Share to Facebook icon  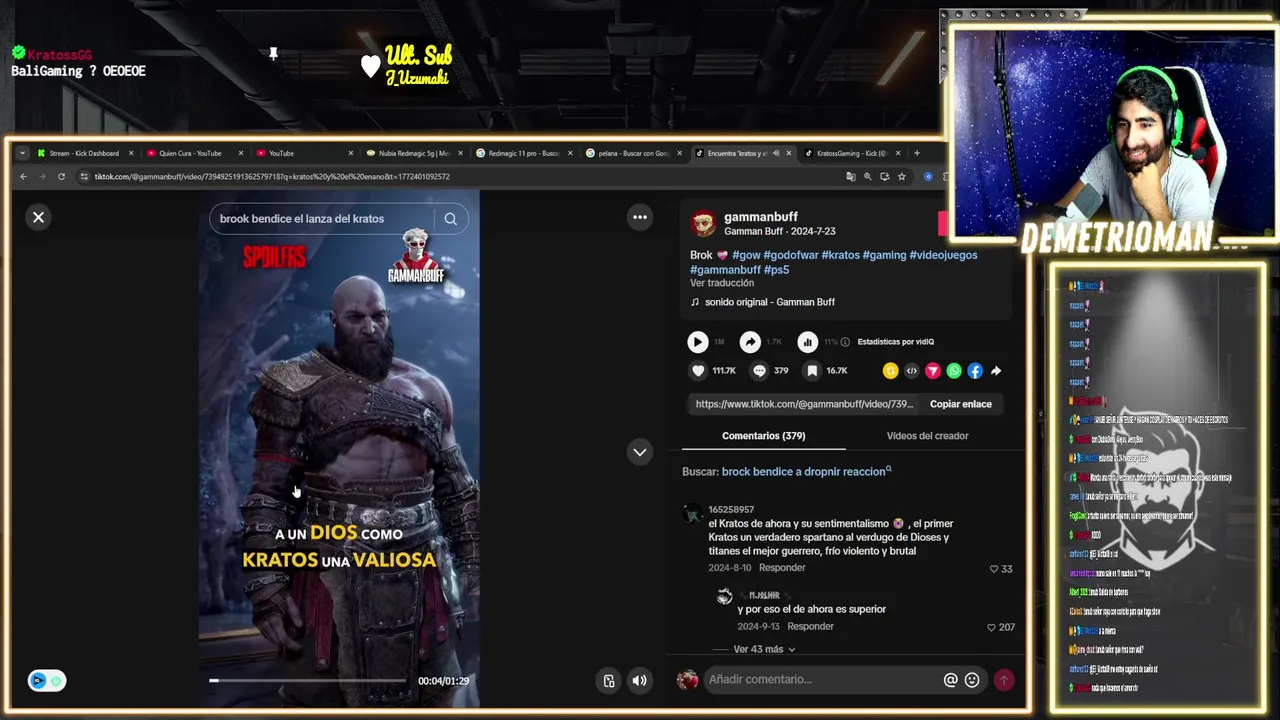pos(975,371)
